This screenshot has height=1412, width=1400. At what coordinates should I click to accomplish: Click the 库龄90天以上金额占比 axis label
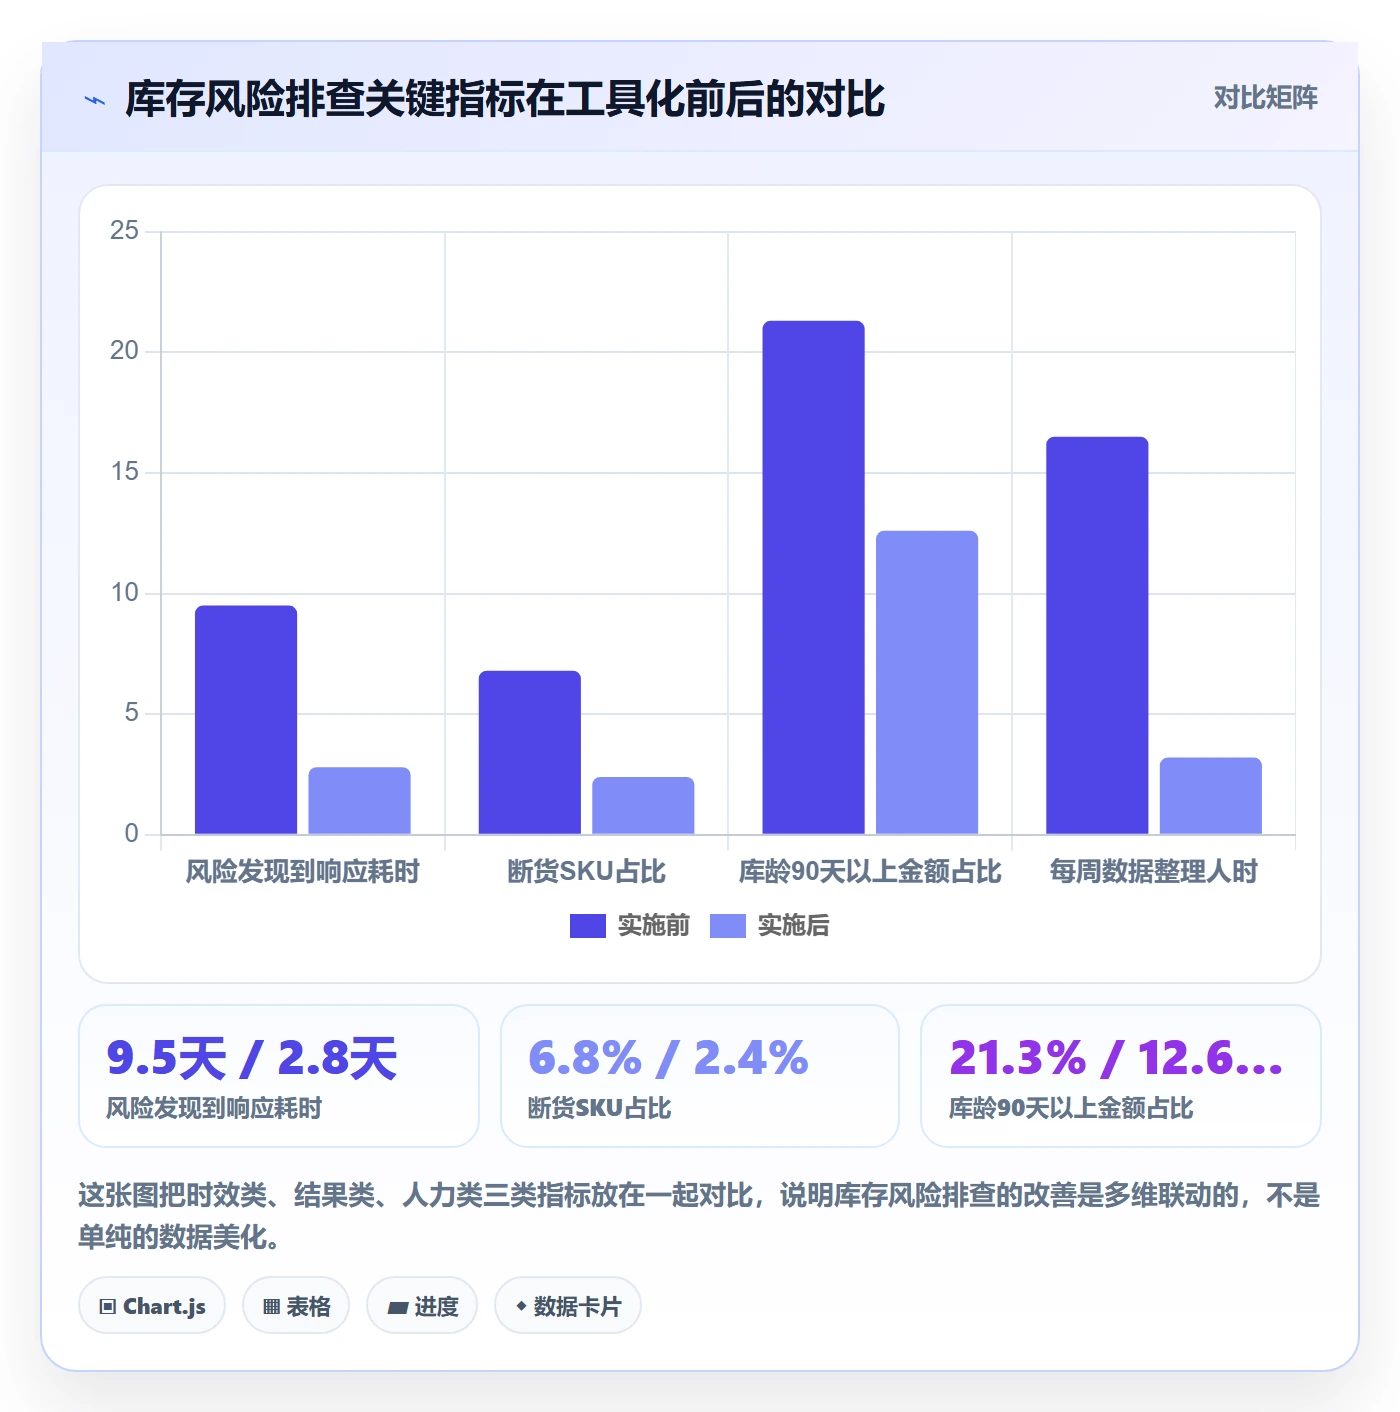[870, 872]
